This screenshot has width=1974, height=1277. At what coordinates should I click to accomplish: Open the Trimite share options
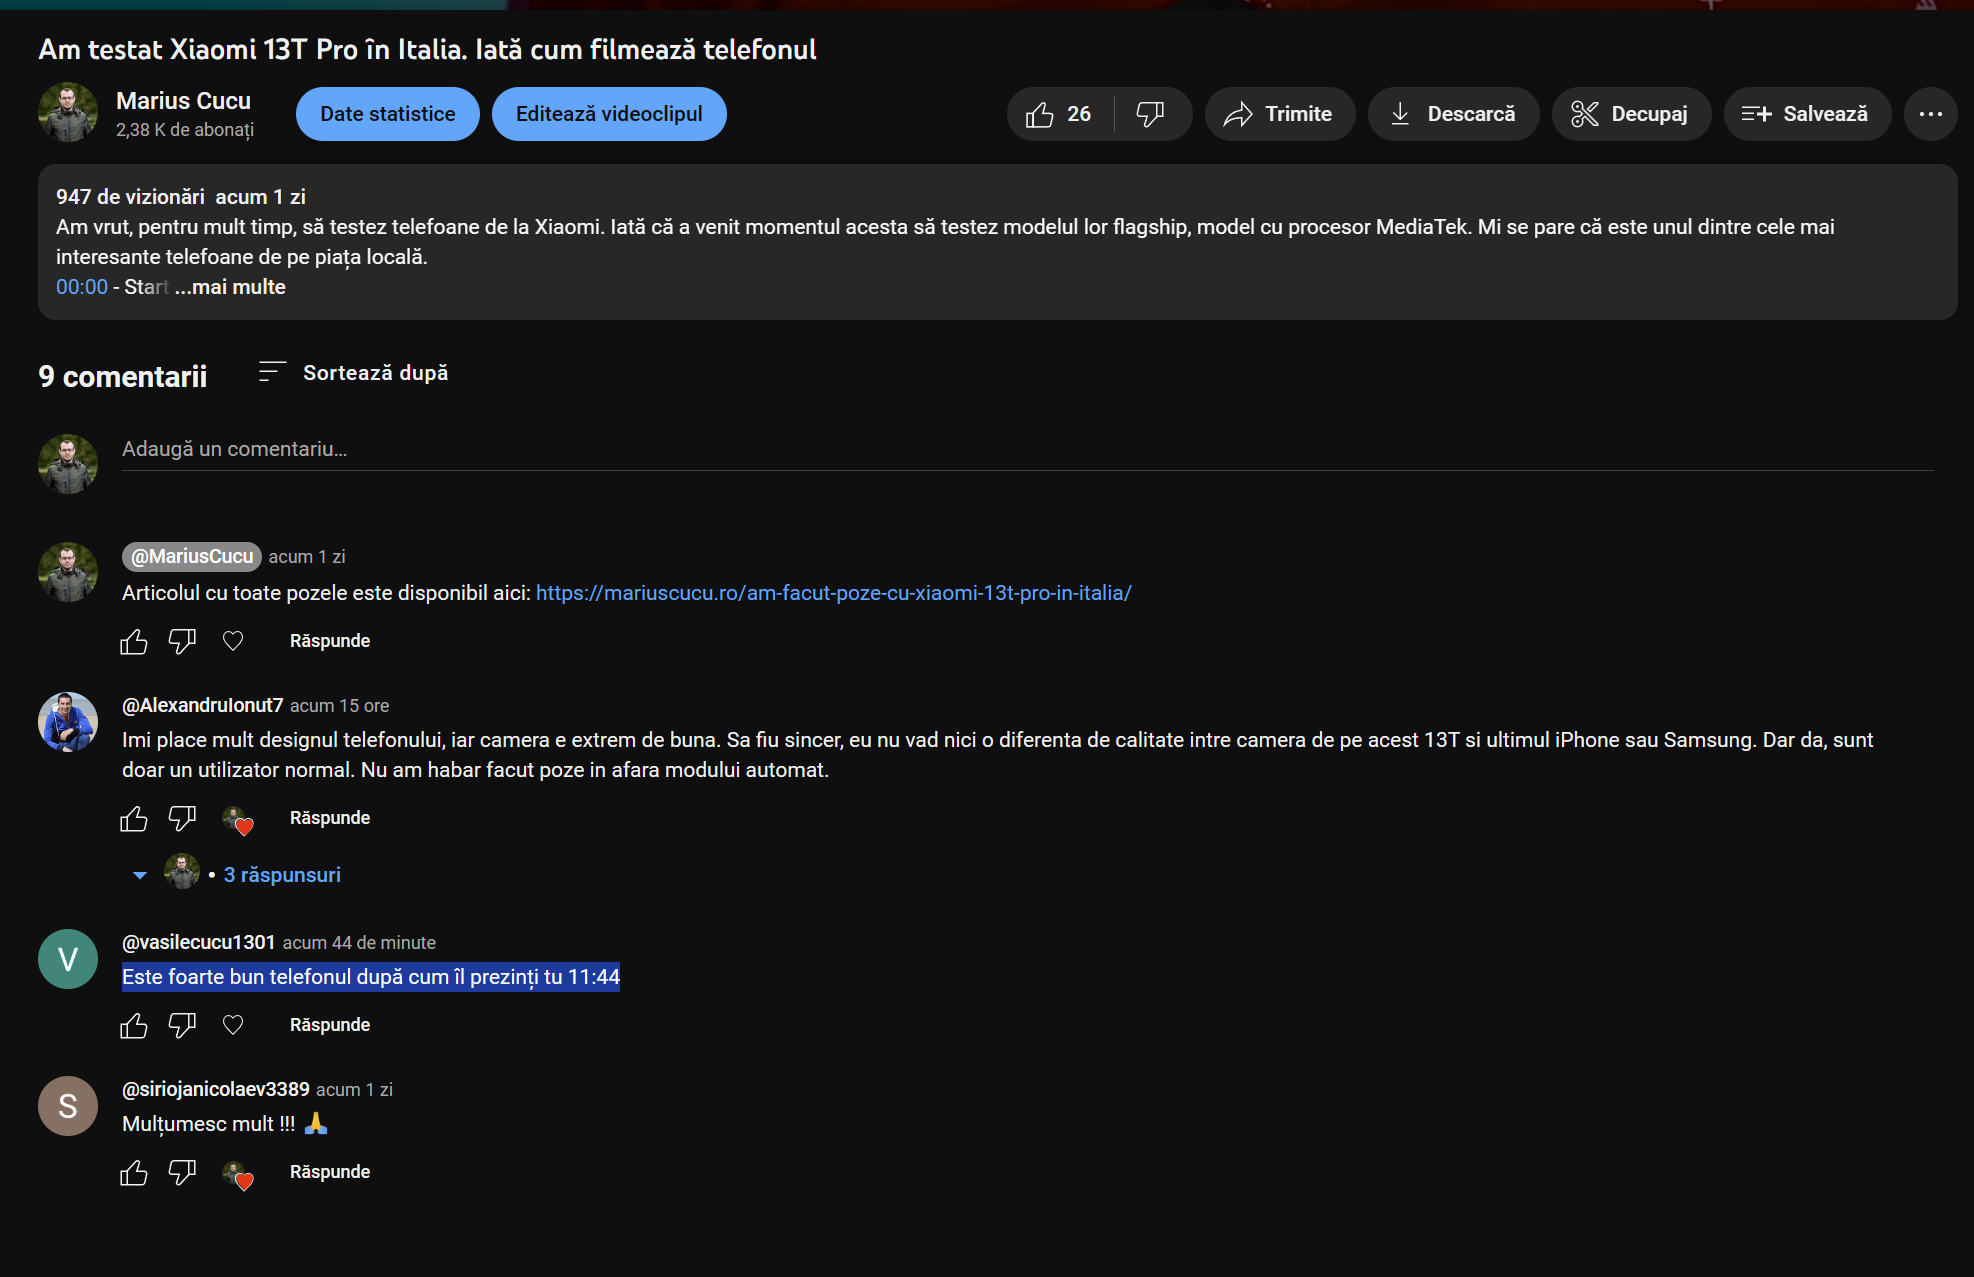(1279, 114)
